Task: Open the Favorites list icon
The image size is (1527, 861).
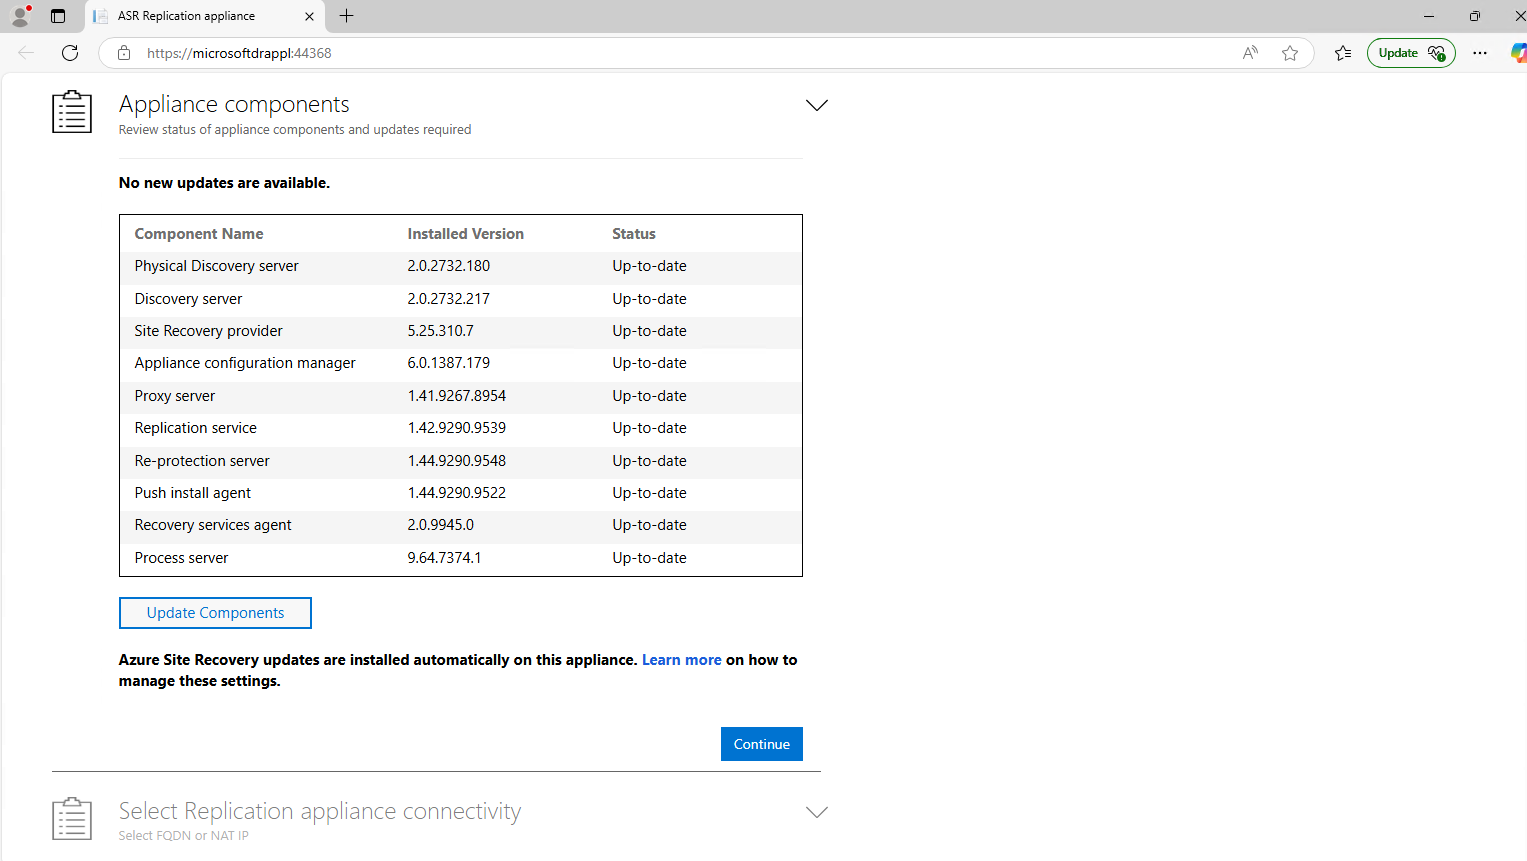Action: click(x=1343, y=53)
